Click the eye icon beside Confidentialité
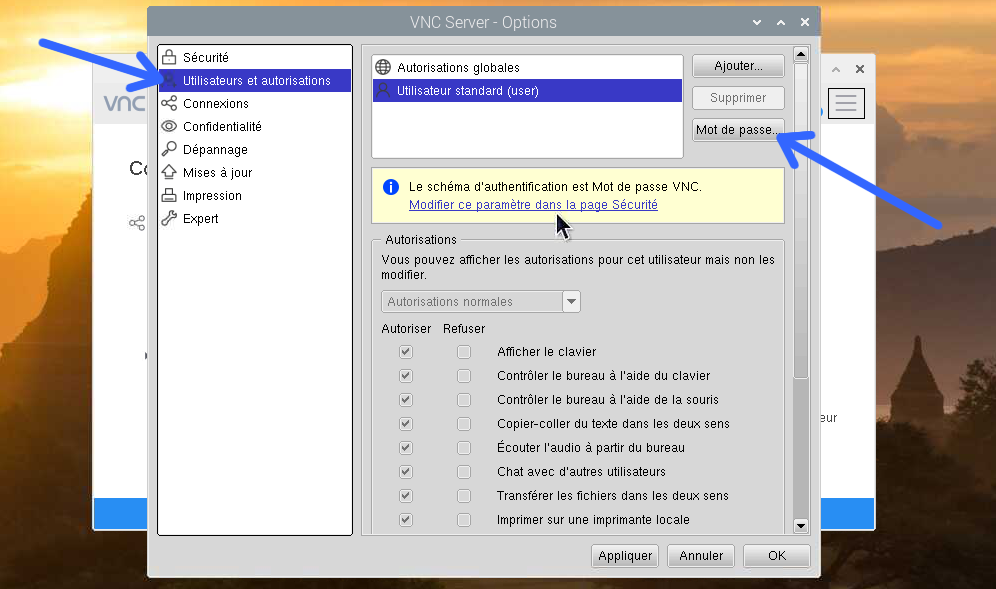The width and height of the screenshot is (996, 589). [169, 126]
